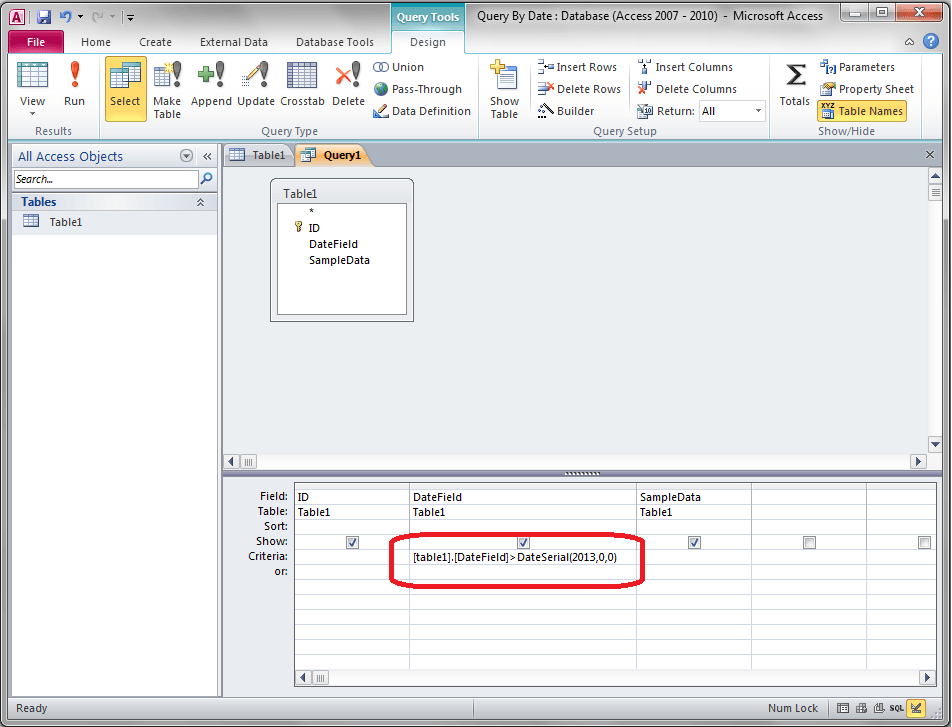Select DateField in Table1 field list

[333, 244]
